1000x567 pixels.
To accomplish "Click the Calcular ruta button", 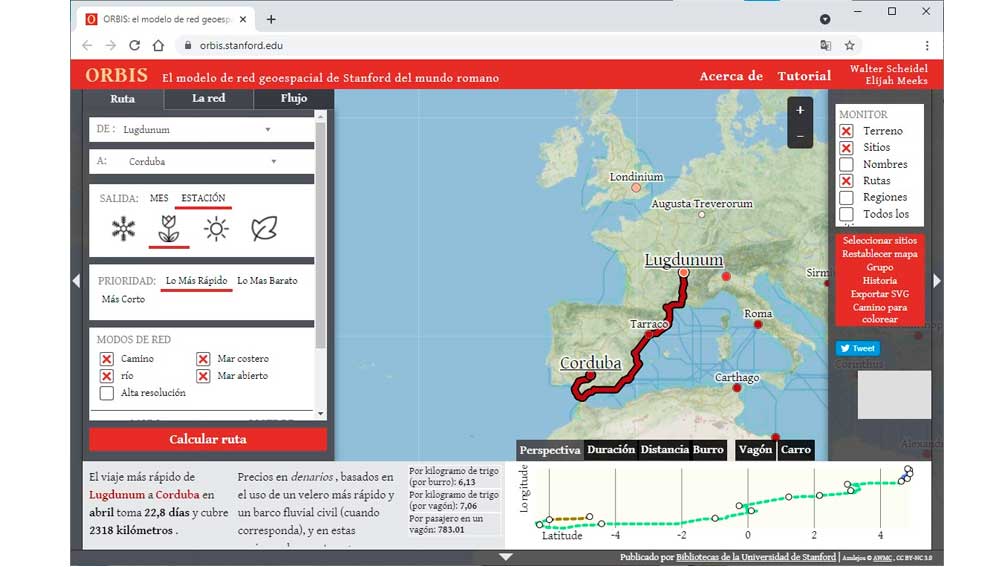I will [208, 439].
